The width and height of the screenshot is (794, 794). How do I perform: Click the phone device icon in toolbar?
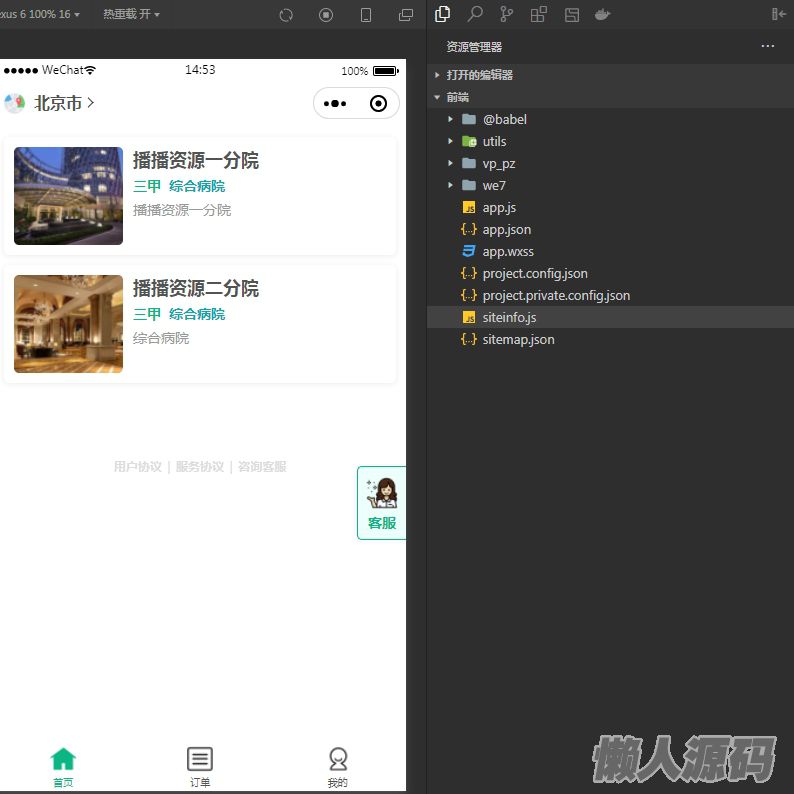point(366,15)
